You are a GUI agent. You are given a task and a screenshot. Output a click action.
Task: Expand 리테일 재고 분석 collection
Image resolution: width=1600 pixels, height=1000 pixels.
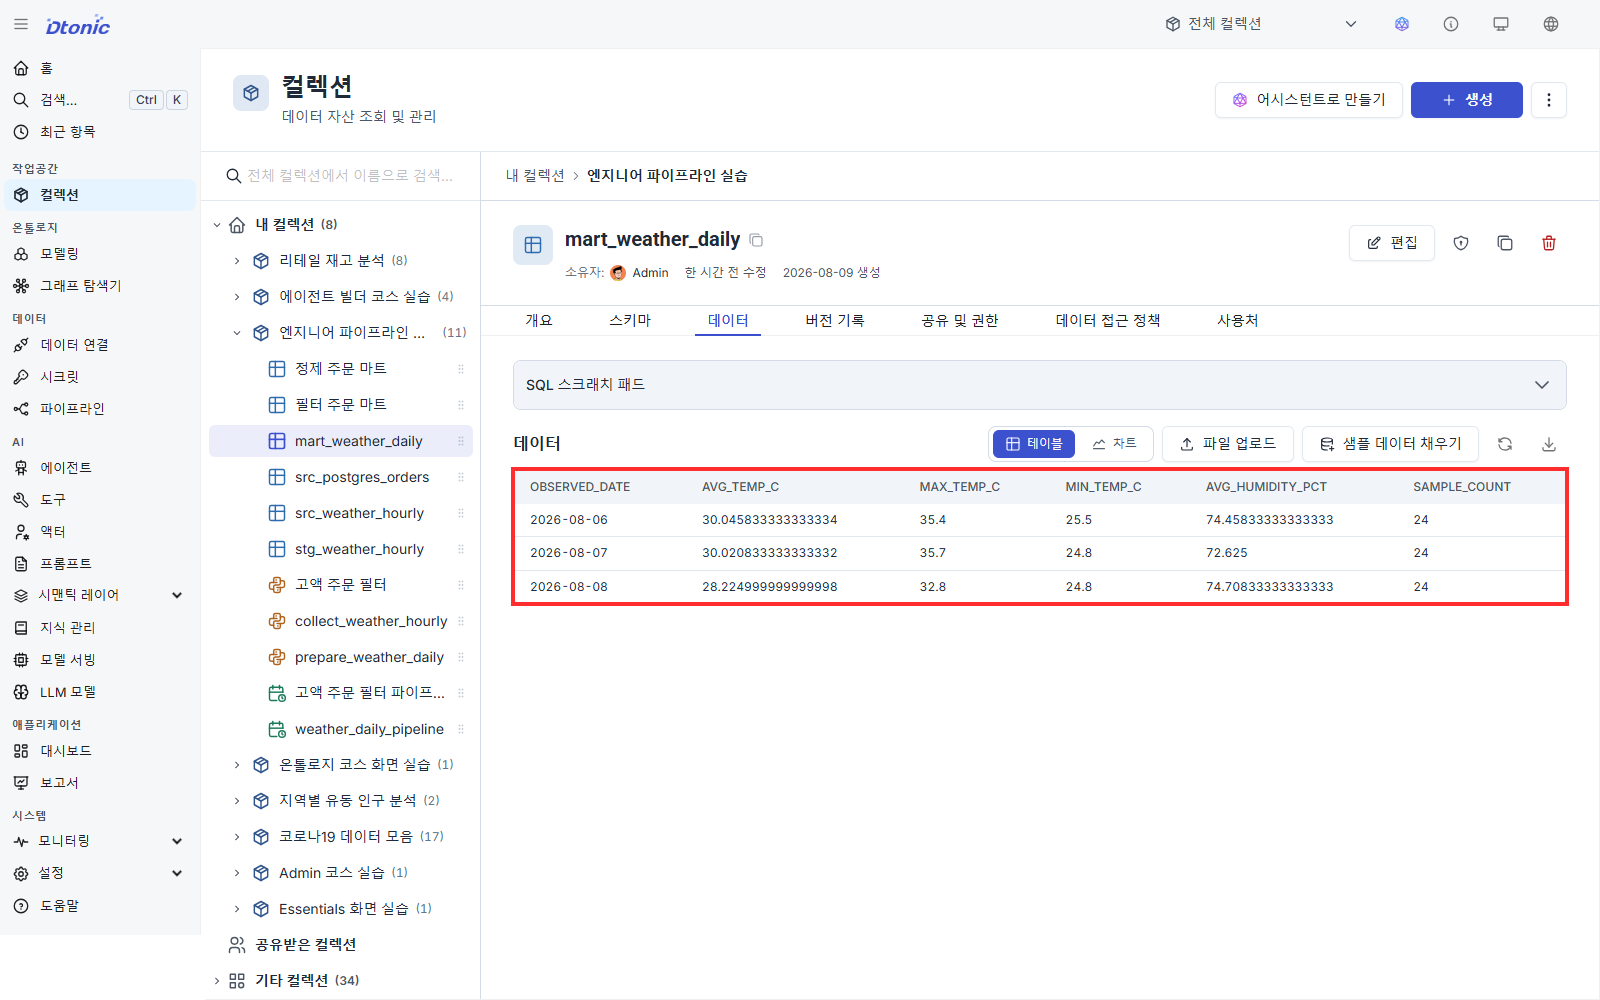(237, 261)
